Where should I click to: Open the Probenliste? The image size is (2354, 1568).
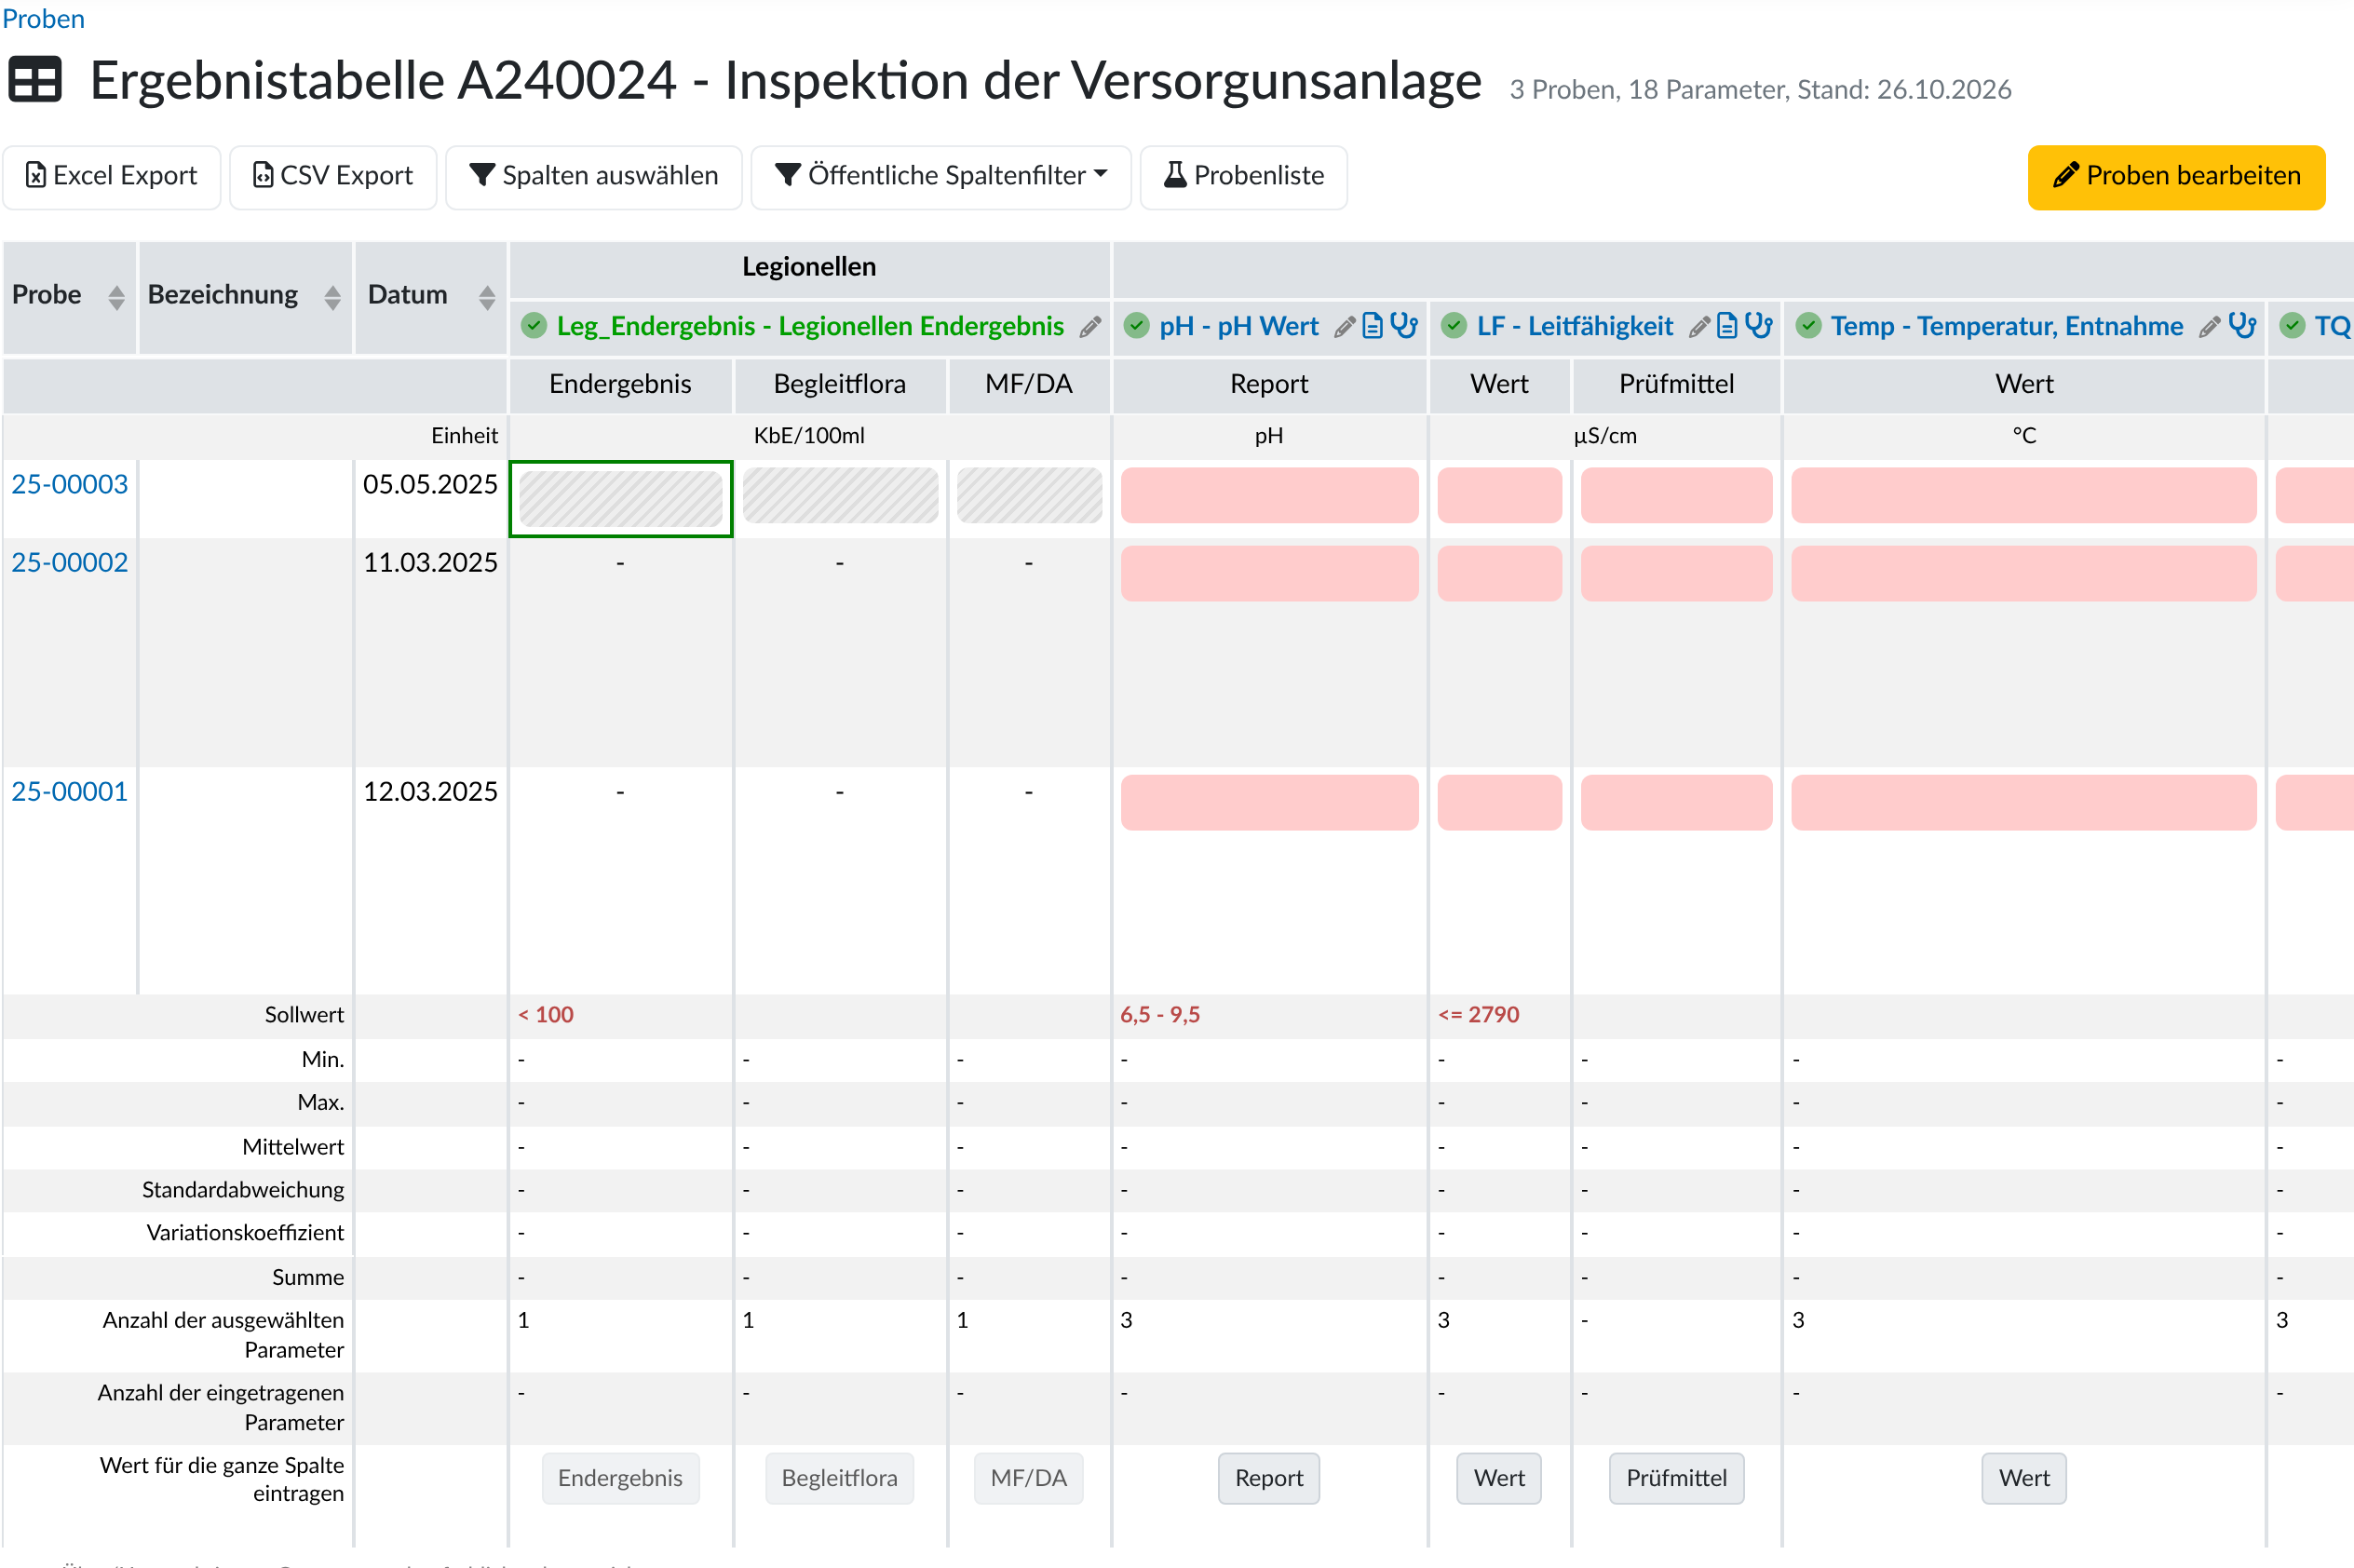[1244, 177]
